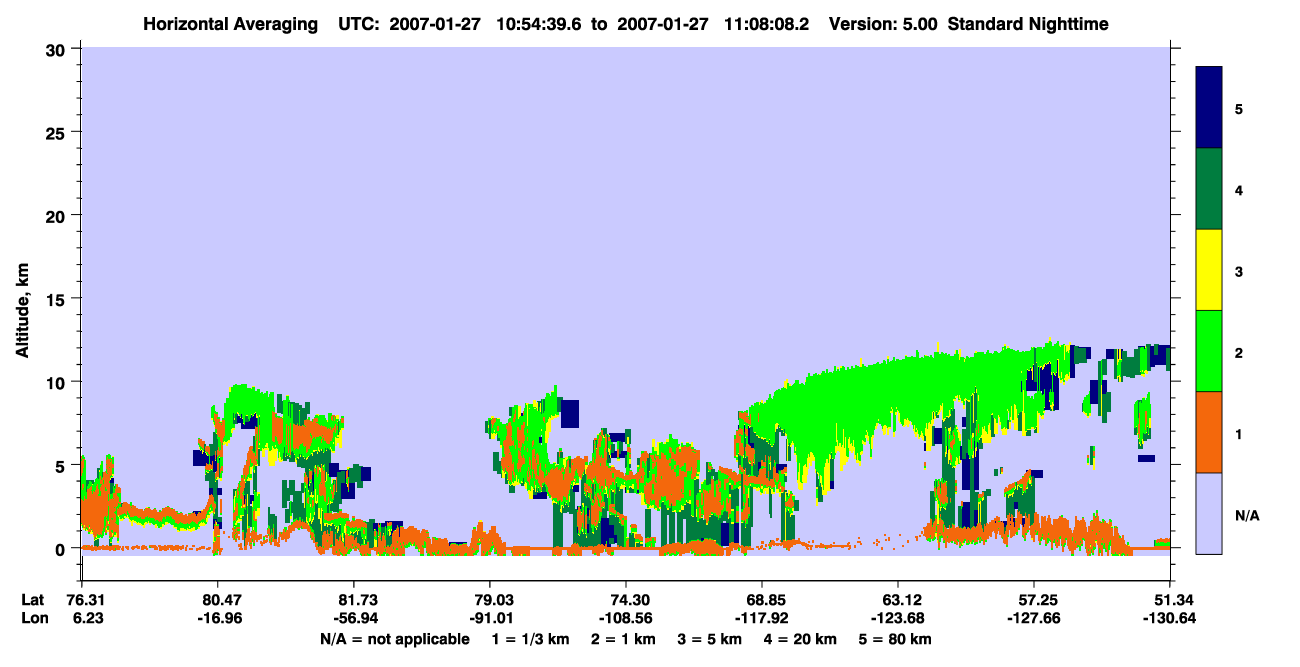Click the '3 = 5 km' legend entry
The image size is (1300, 667).
[x=712, y=639]
